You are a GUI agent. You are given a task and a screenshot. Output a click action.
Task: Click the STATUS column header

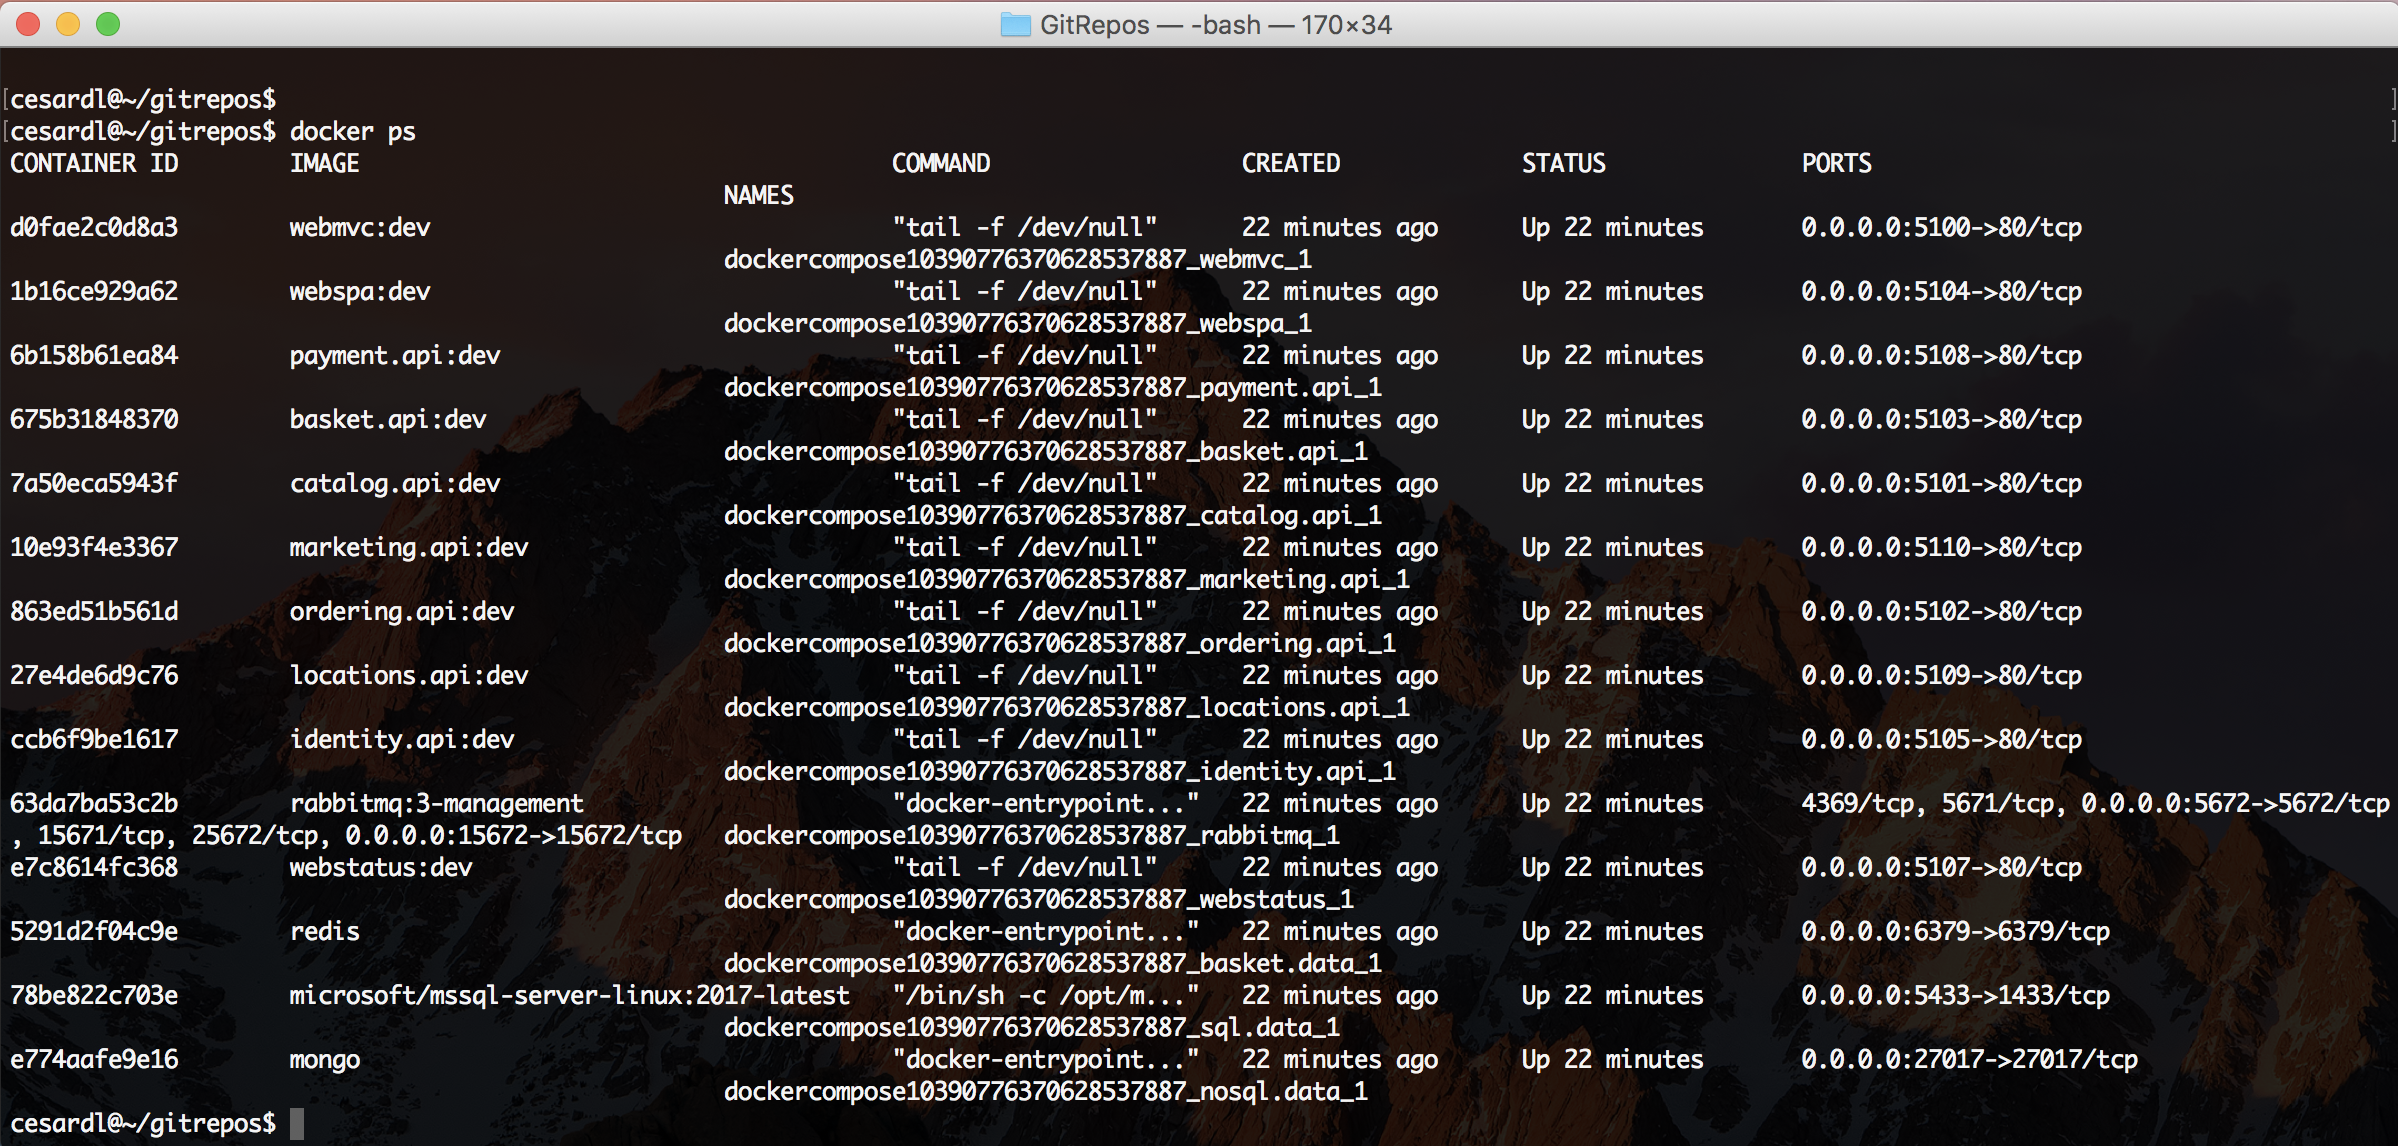tap(1563, 163)
